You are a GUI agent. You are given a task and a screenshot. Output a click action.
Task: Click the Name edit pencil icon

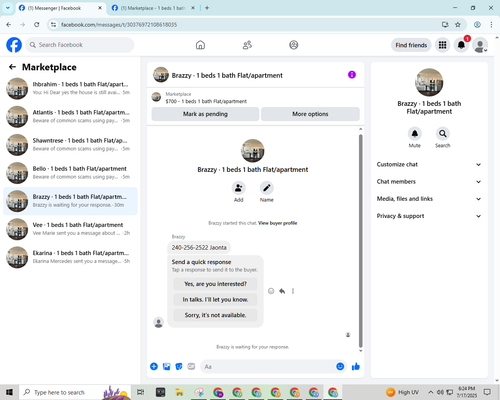click(x=267, y=188)
